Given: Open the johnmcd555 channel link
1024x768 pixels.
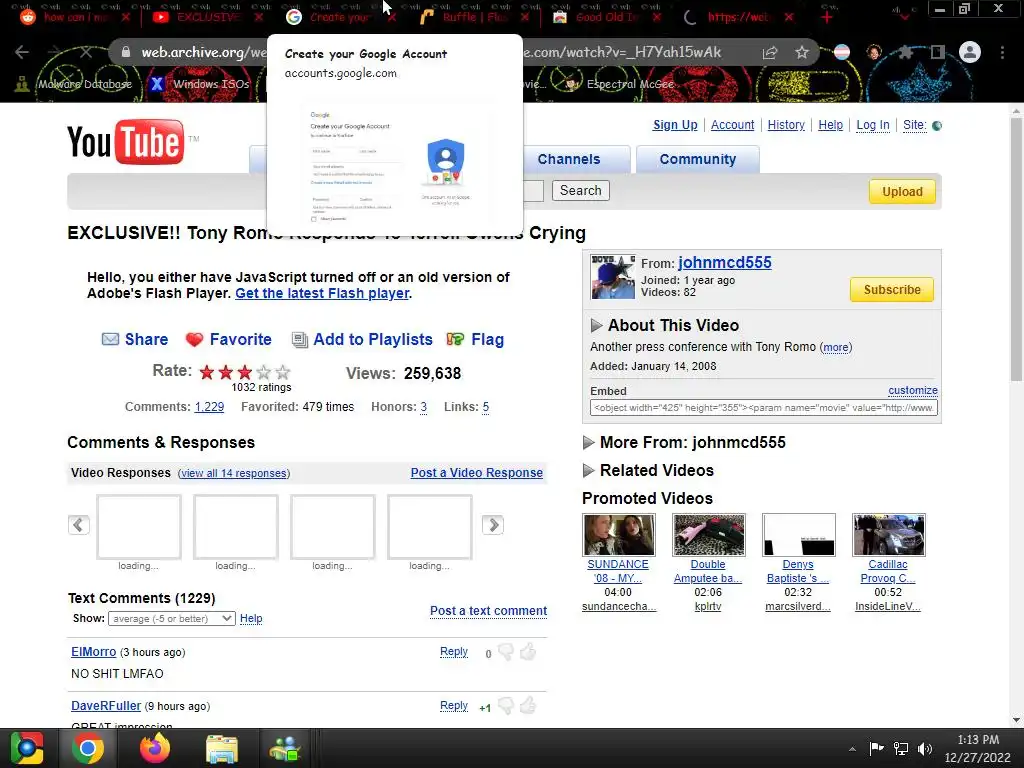Looking at the screenshot, I should [x=725, y=263].
